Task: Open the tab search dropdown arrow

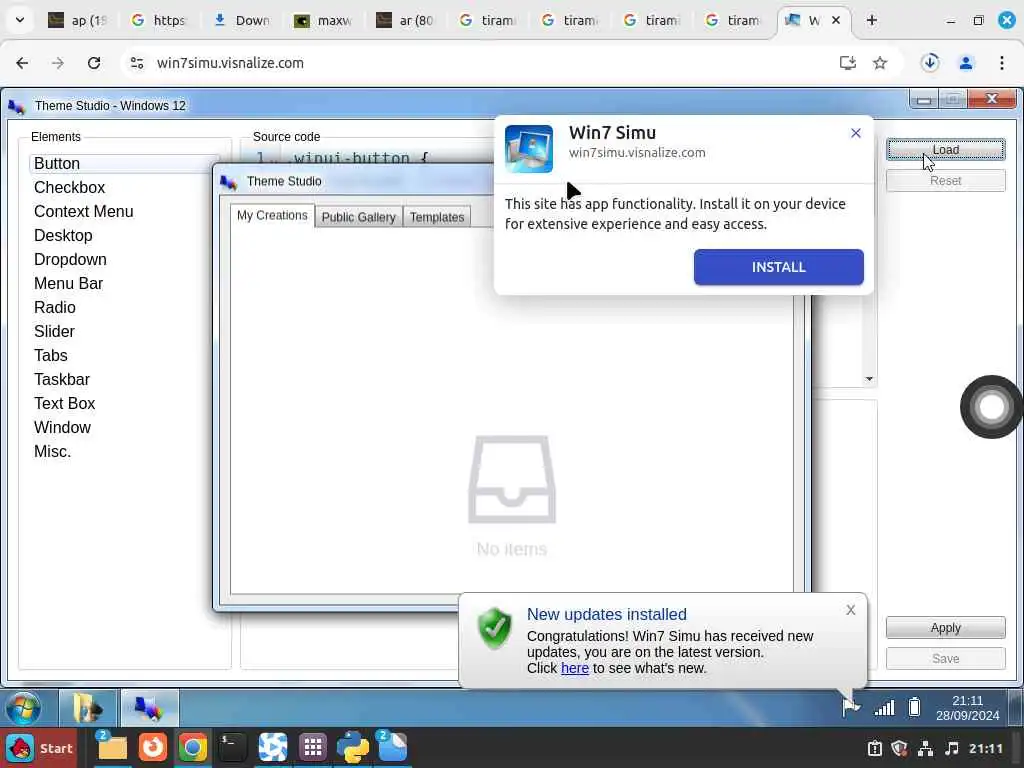Action: click(20, 20)
